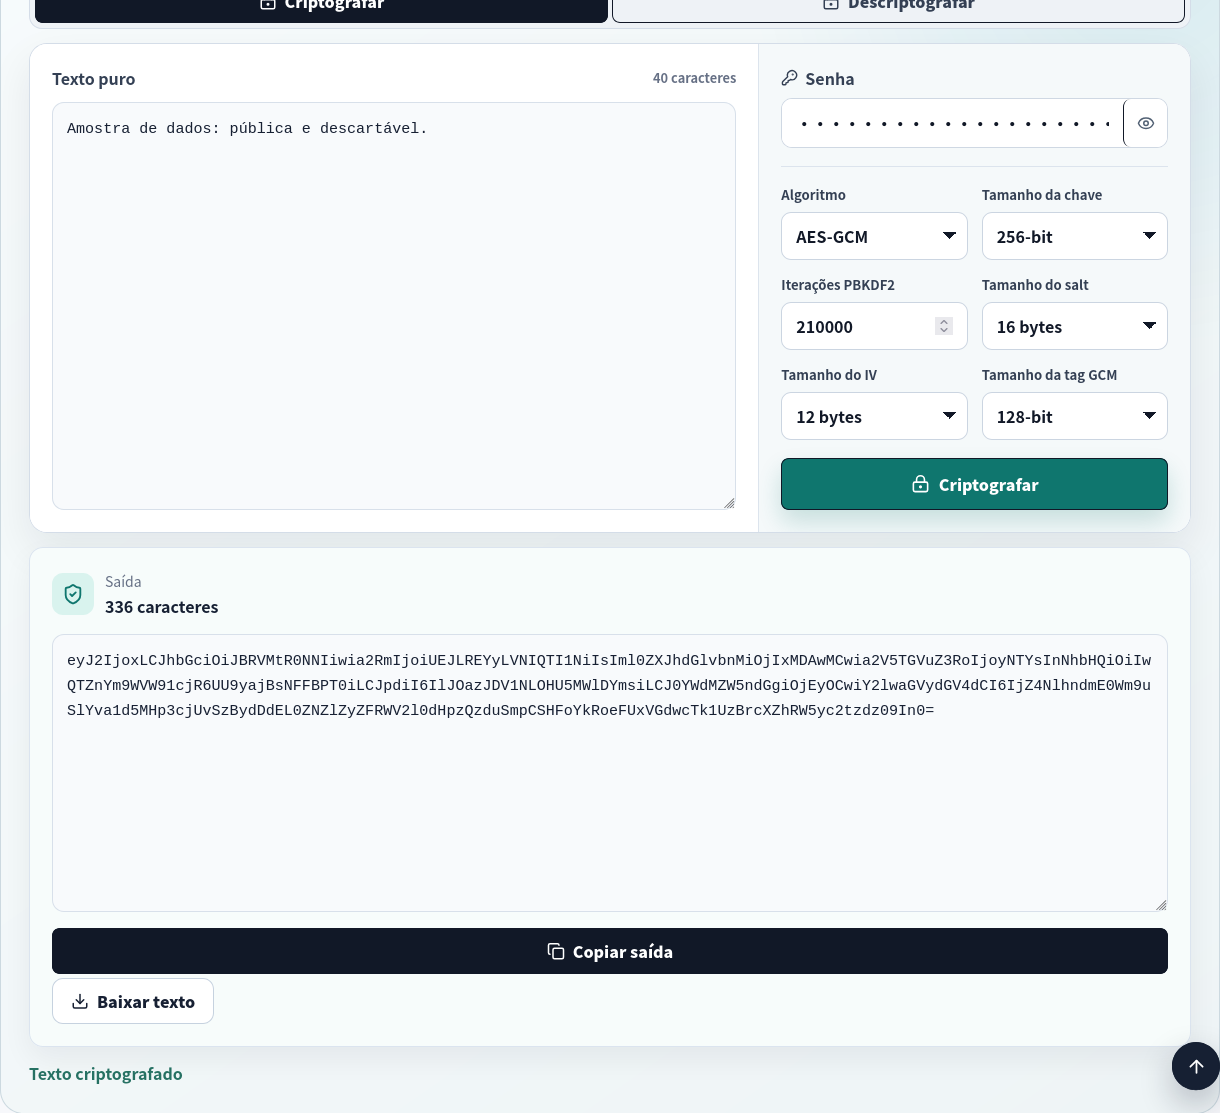Click the Texto puro textarea resize handle
The height and width of the screenshot is (1113, 1220).
point(729,503)
